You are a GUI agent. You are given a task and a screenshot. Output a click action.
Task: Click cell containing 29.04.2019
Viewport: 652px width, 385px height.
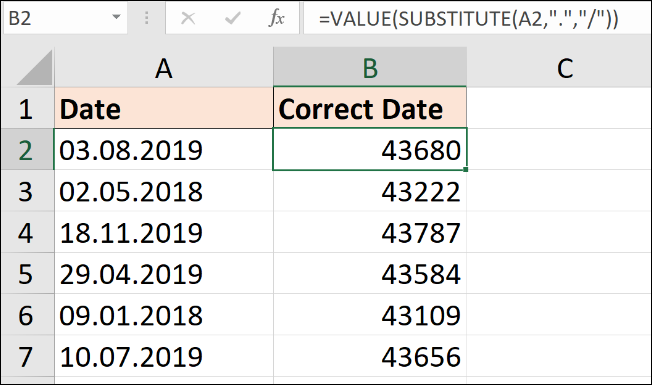pos(163,274)
